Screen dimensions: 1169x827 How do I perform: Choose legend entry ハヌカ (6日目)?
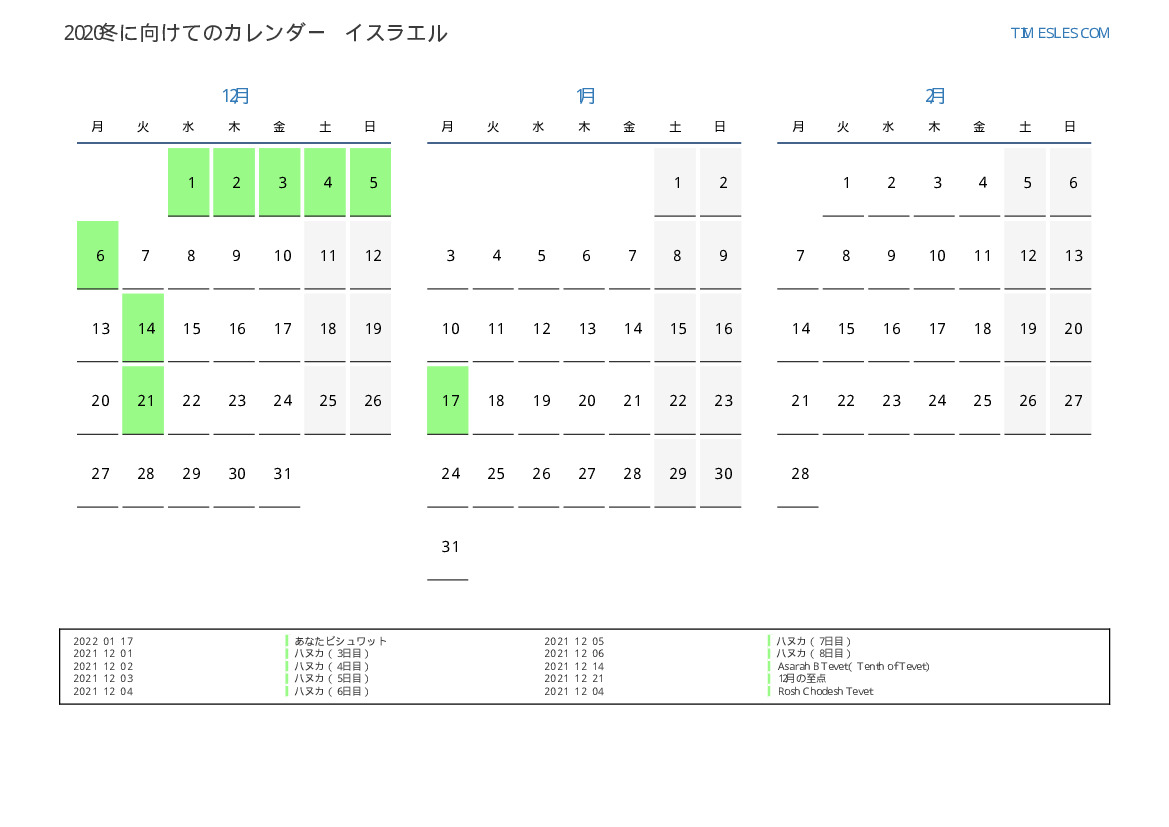click(x=332, y=691)
